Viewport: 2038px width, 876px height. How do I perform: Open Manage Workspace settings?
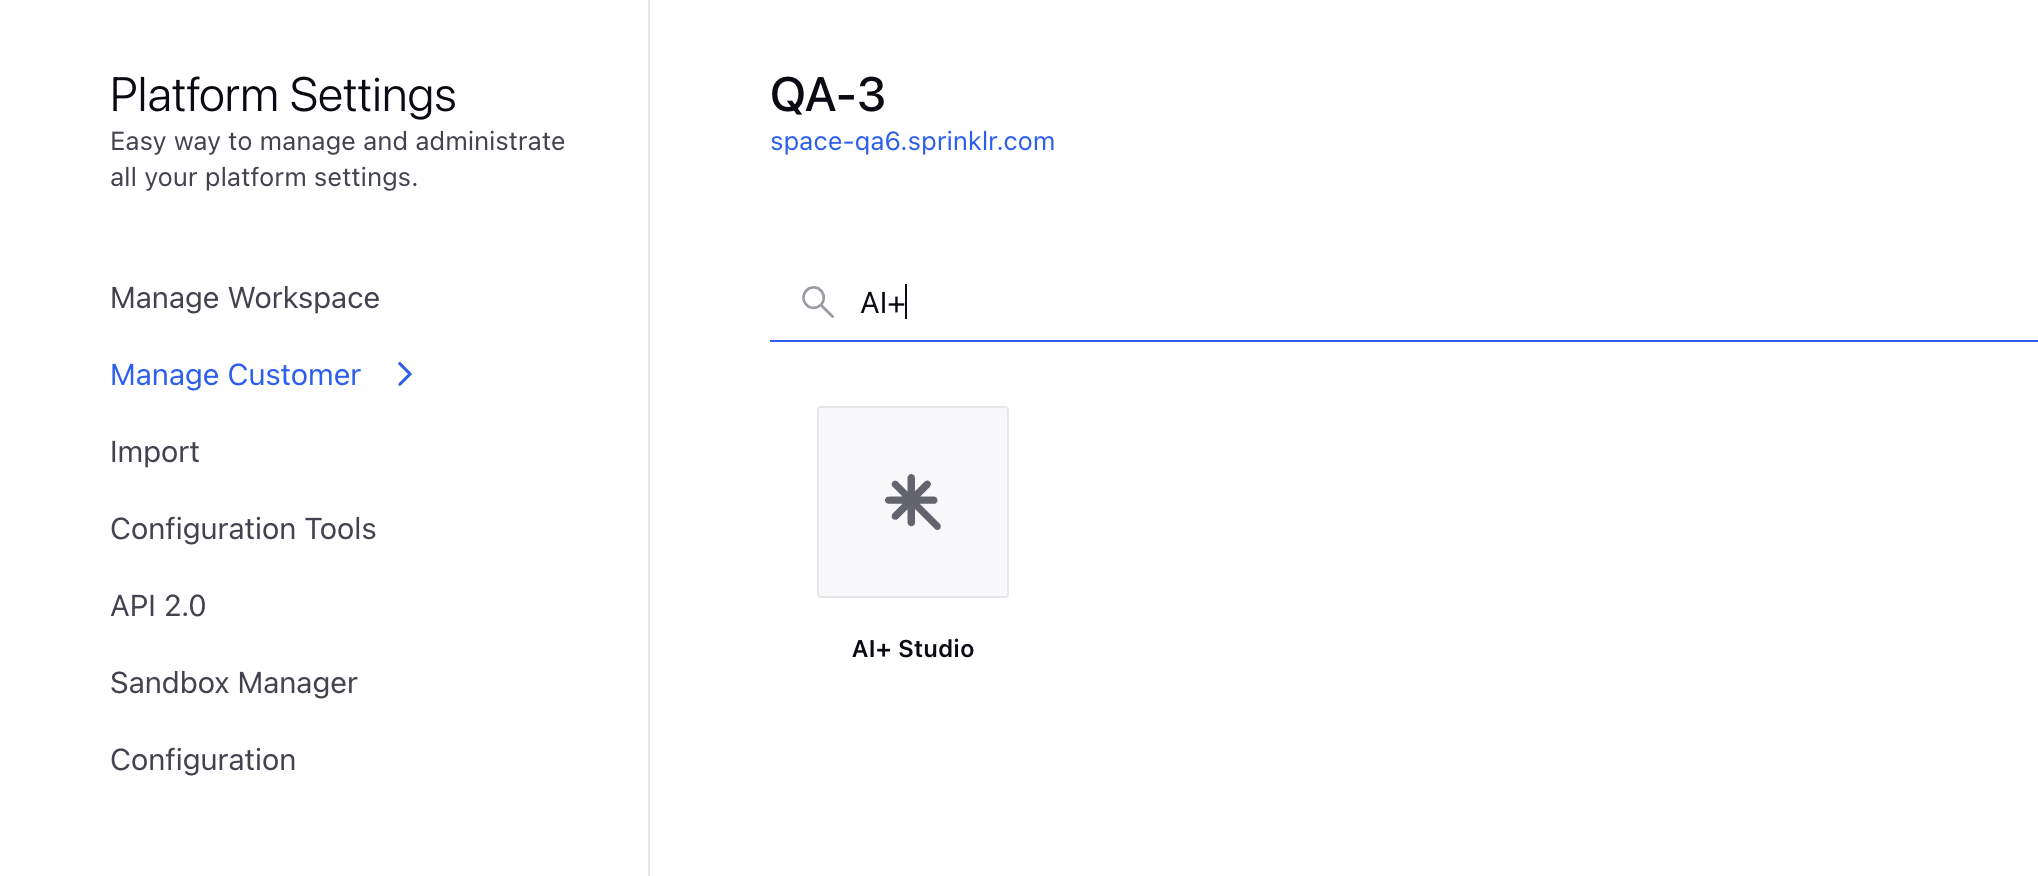point(245,298)
